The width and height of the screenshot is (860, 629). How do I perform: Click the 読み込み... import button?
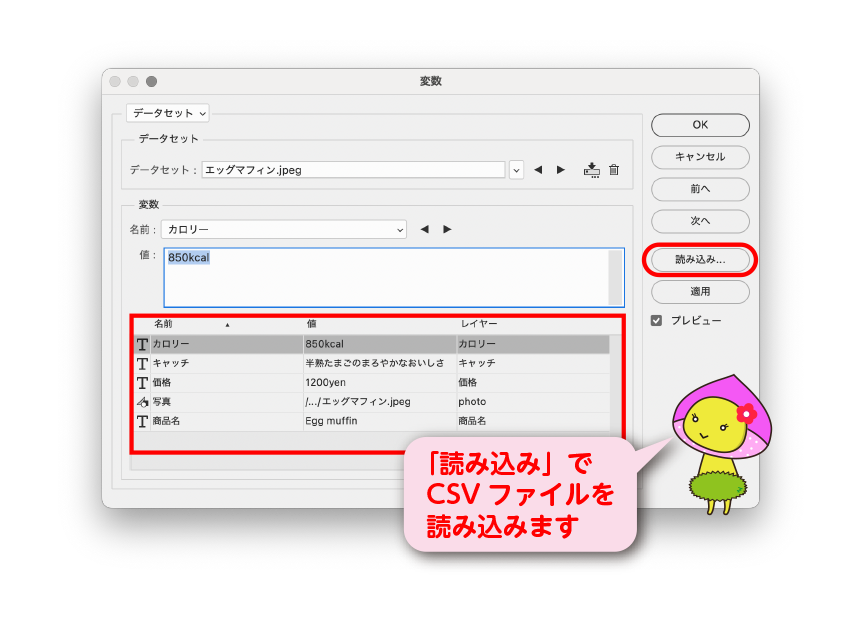700,260
